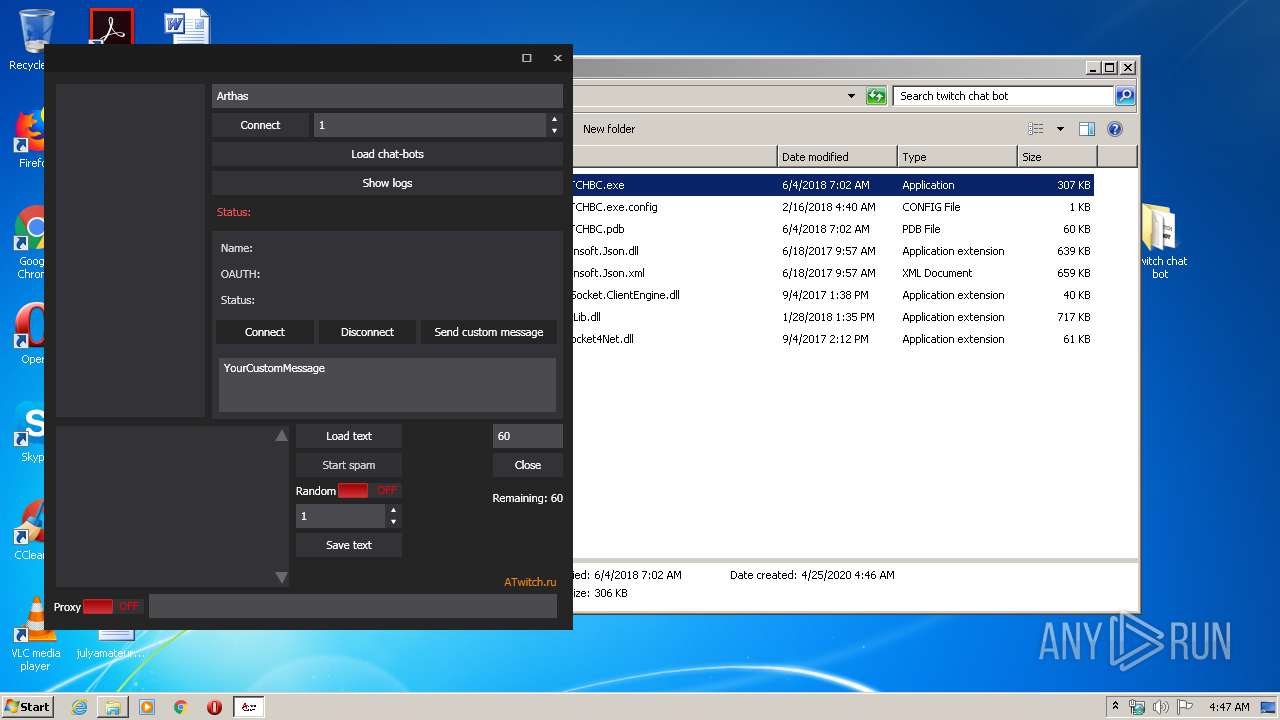Viewport: 1280px width, 720px height.
Task: Click New folder in Explorer toolbar
Action: pos(609,129)
